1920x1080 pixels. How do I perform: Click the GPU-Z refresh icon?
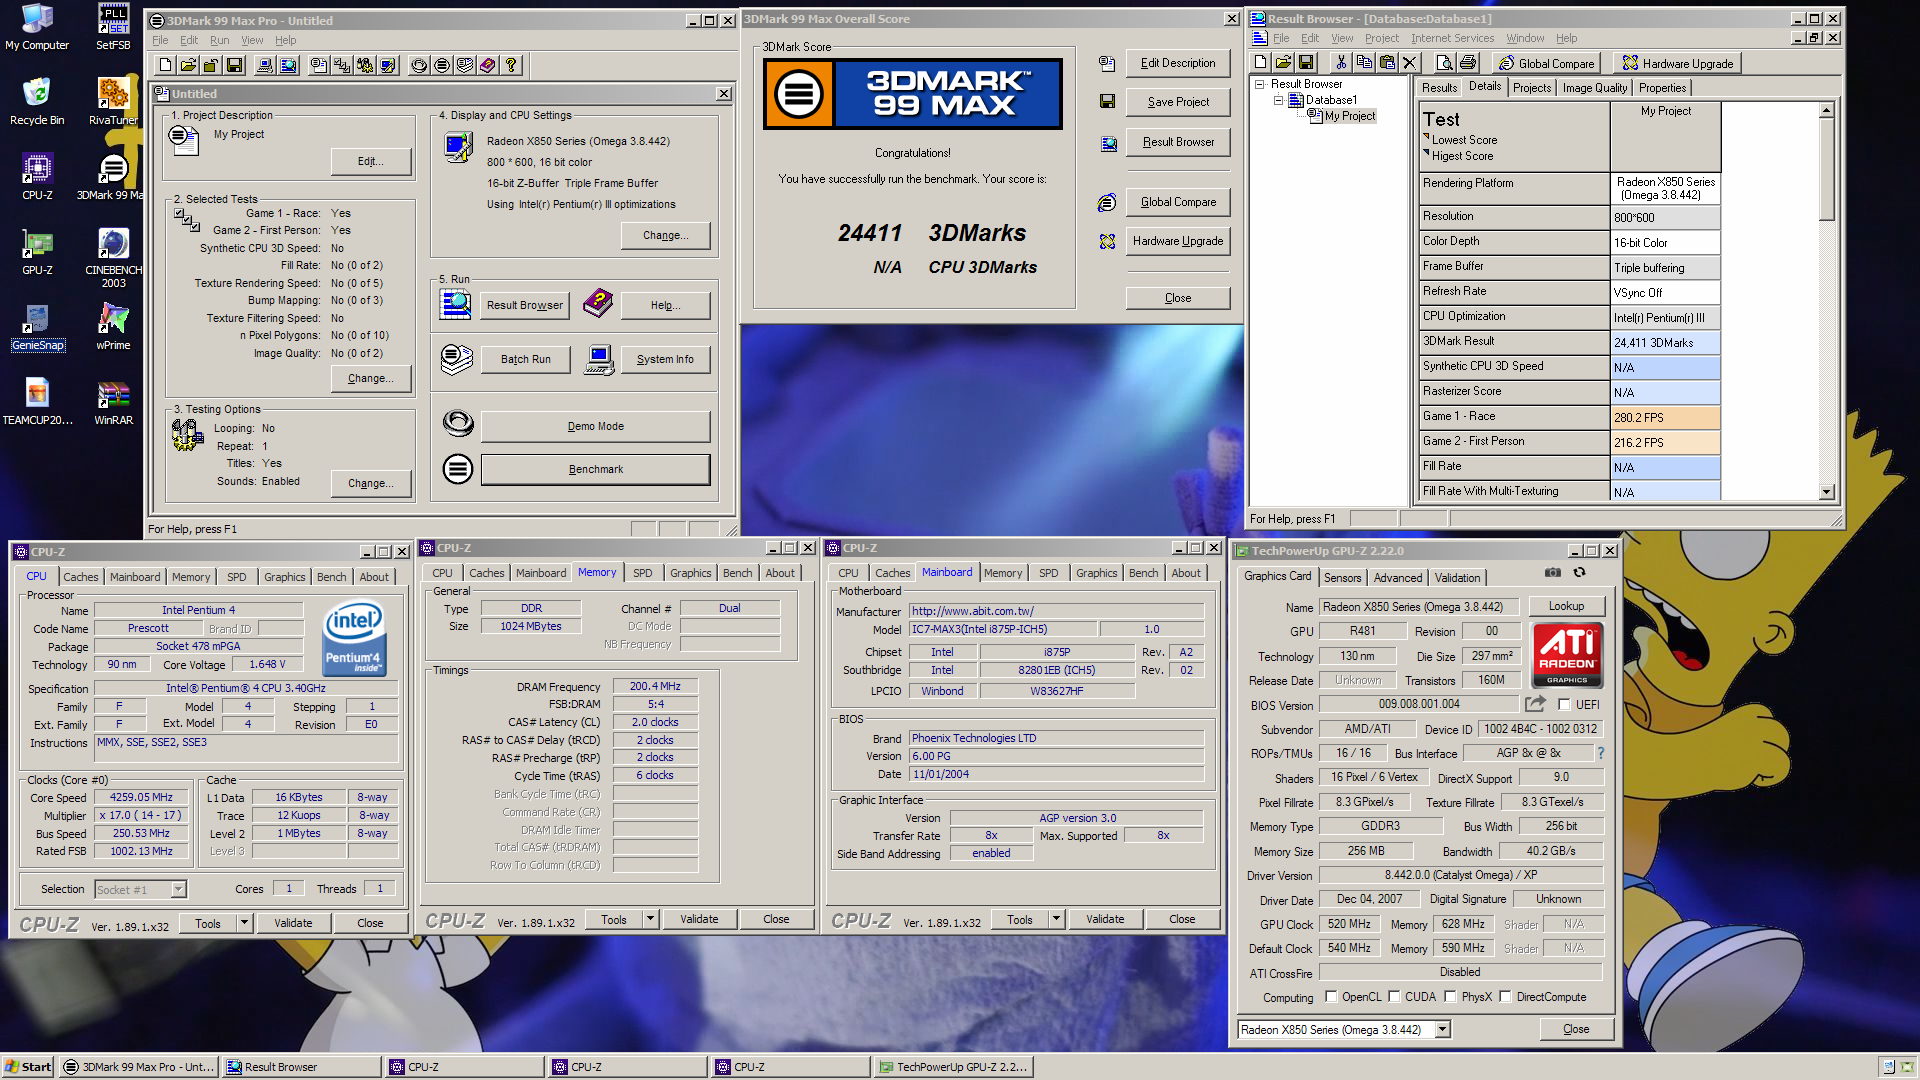(x=1579, y=573)
